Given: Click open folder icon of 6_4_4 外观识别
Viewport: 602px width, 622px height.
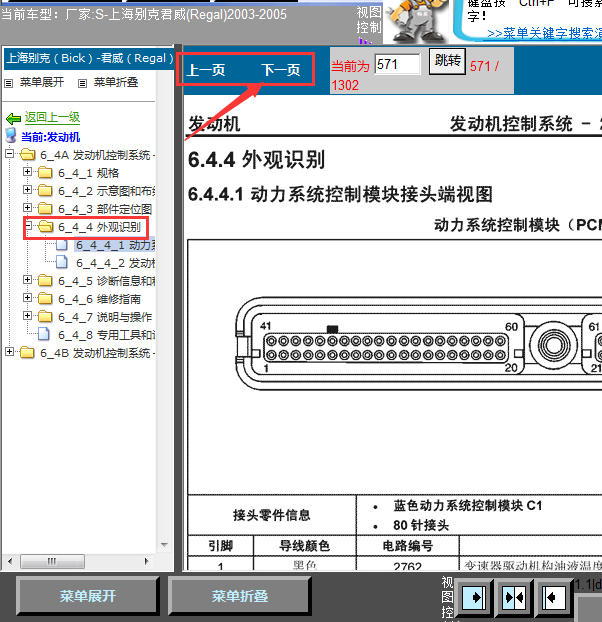Looking at the screenshot, I should point(45,227).
